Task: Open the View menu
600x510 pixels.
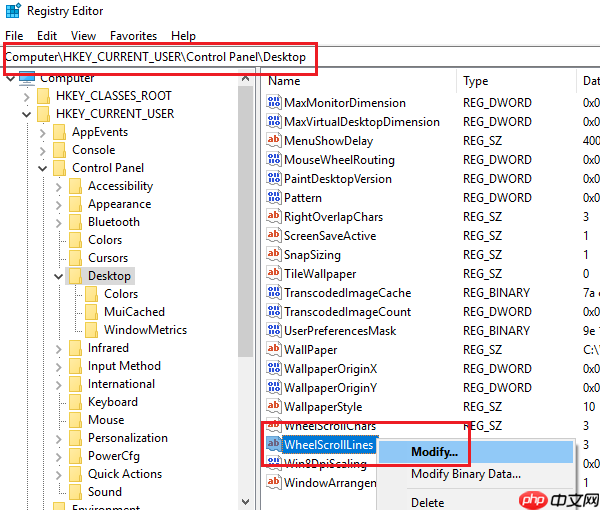Action: [x=83, y=36]
